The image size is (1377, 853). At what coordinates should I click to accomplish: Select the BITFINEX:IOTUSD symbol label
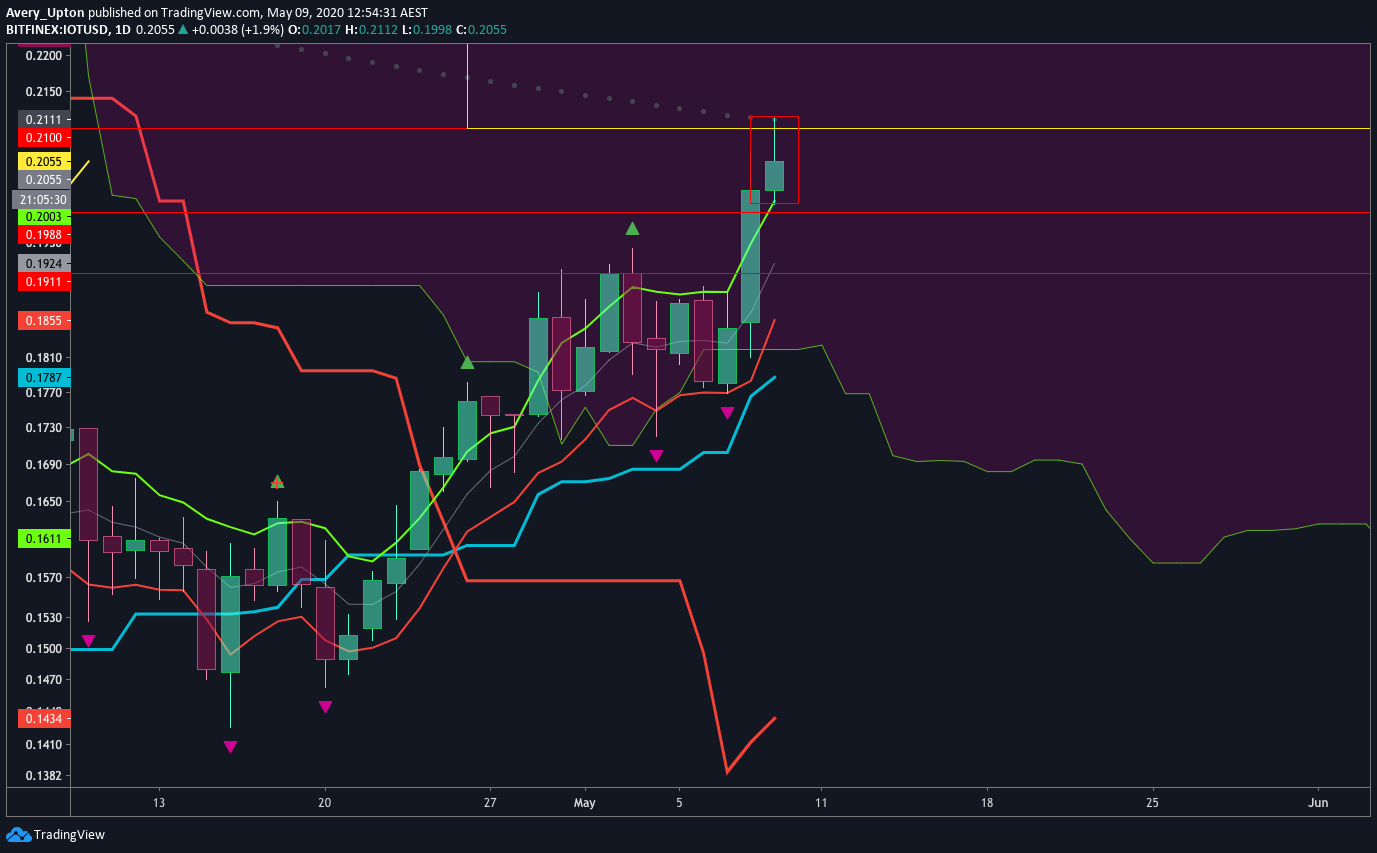[x=56, y=30]
